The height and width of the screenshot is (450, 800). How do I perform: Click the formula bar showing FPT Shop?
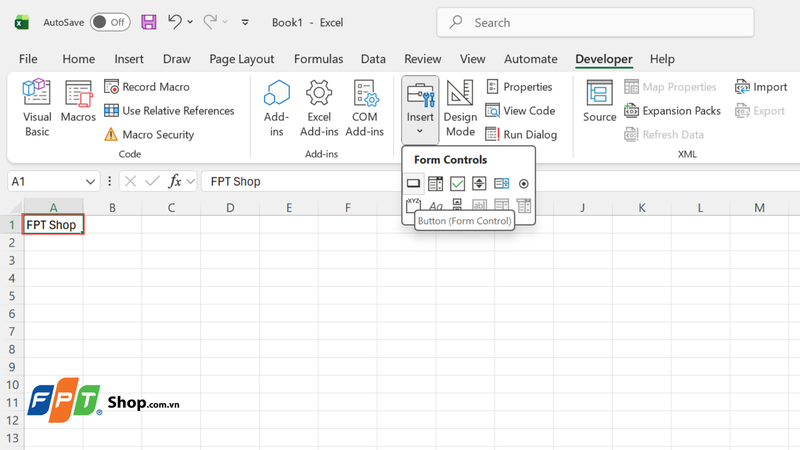click(x=500, y=182)
